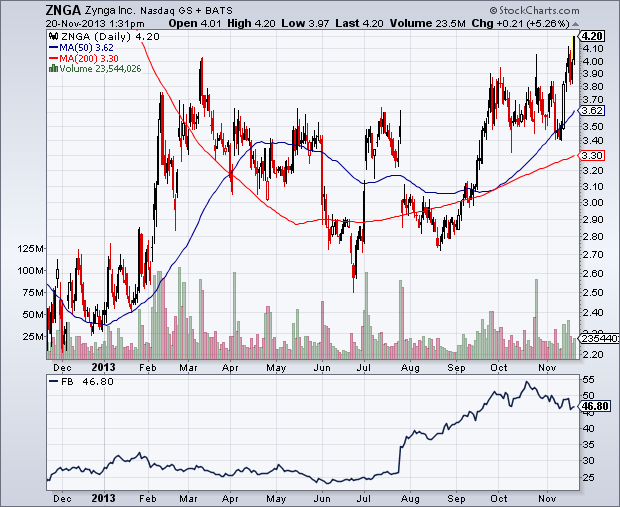
Task: Click the 3.20 price axis label
Action: pyautogui.click(x=593, y=171)
